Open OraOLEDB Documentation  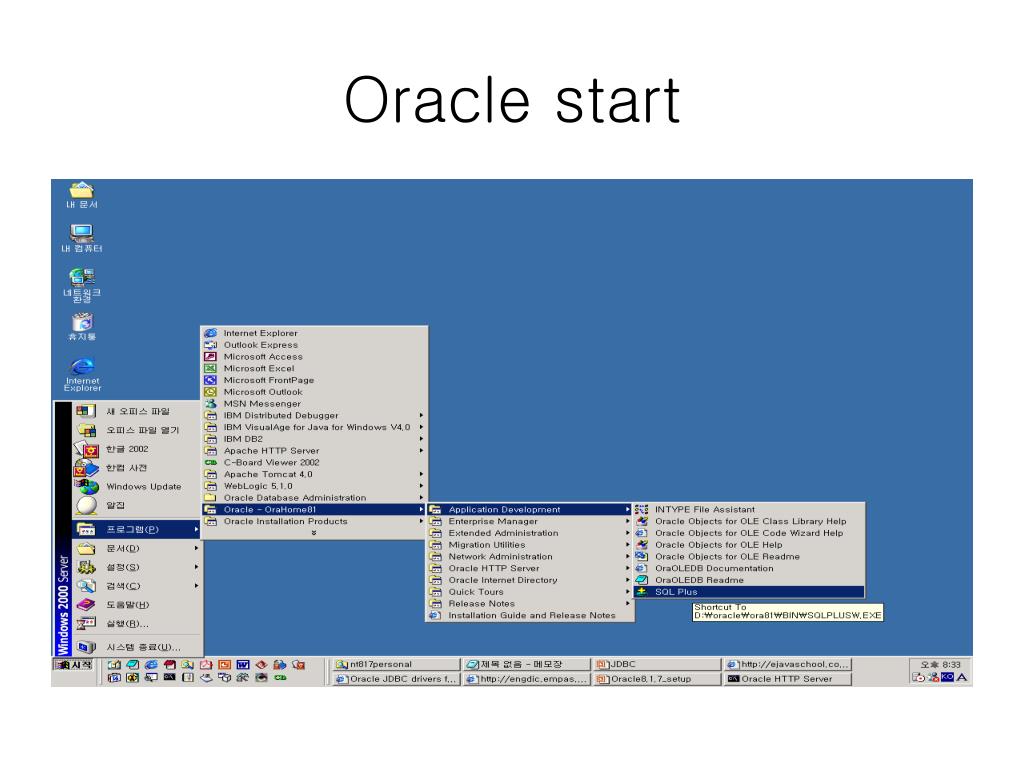(x=749, y=568)
